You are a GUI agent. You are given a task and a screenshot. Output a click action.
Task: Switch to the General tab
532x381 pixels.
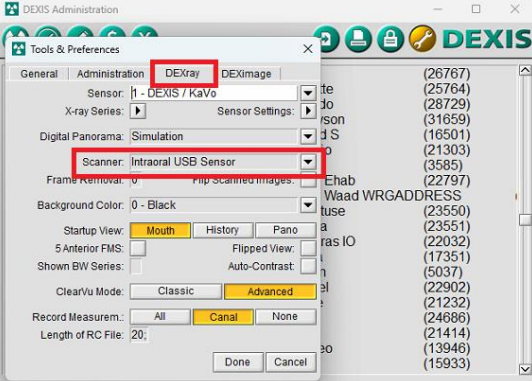pos(39,74)
